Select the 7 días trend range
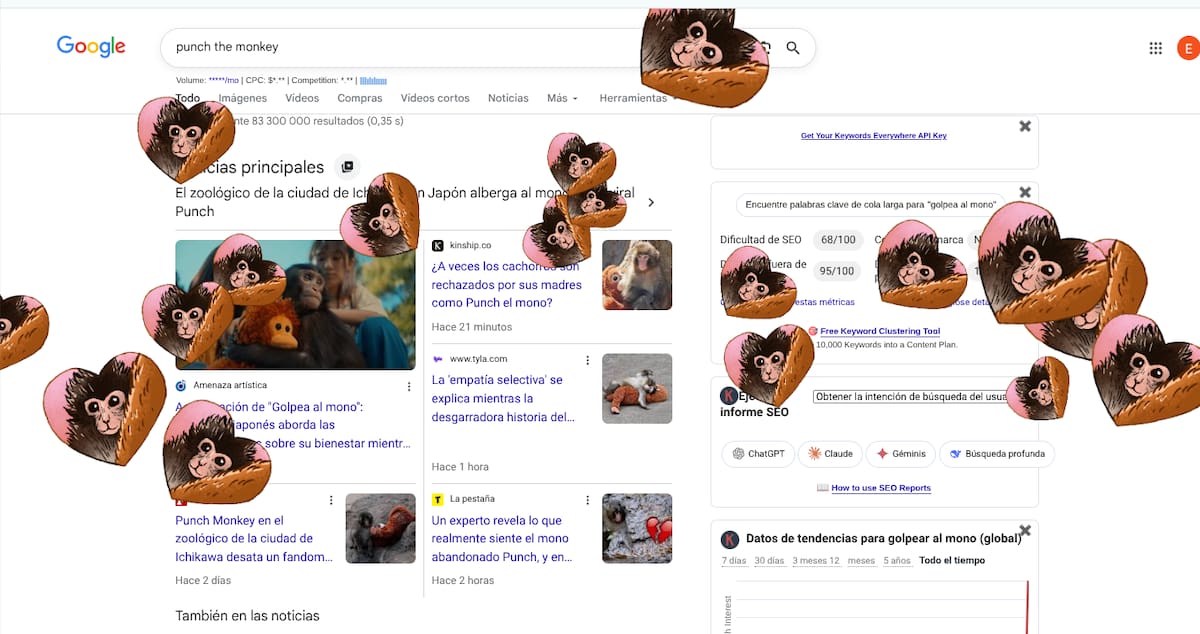 733,560
